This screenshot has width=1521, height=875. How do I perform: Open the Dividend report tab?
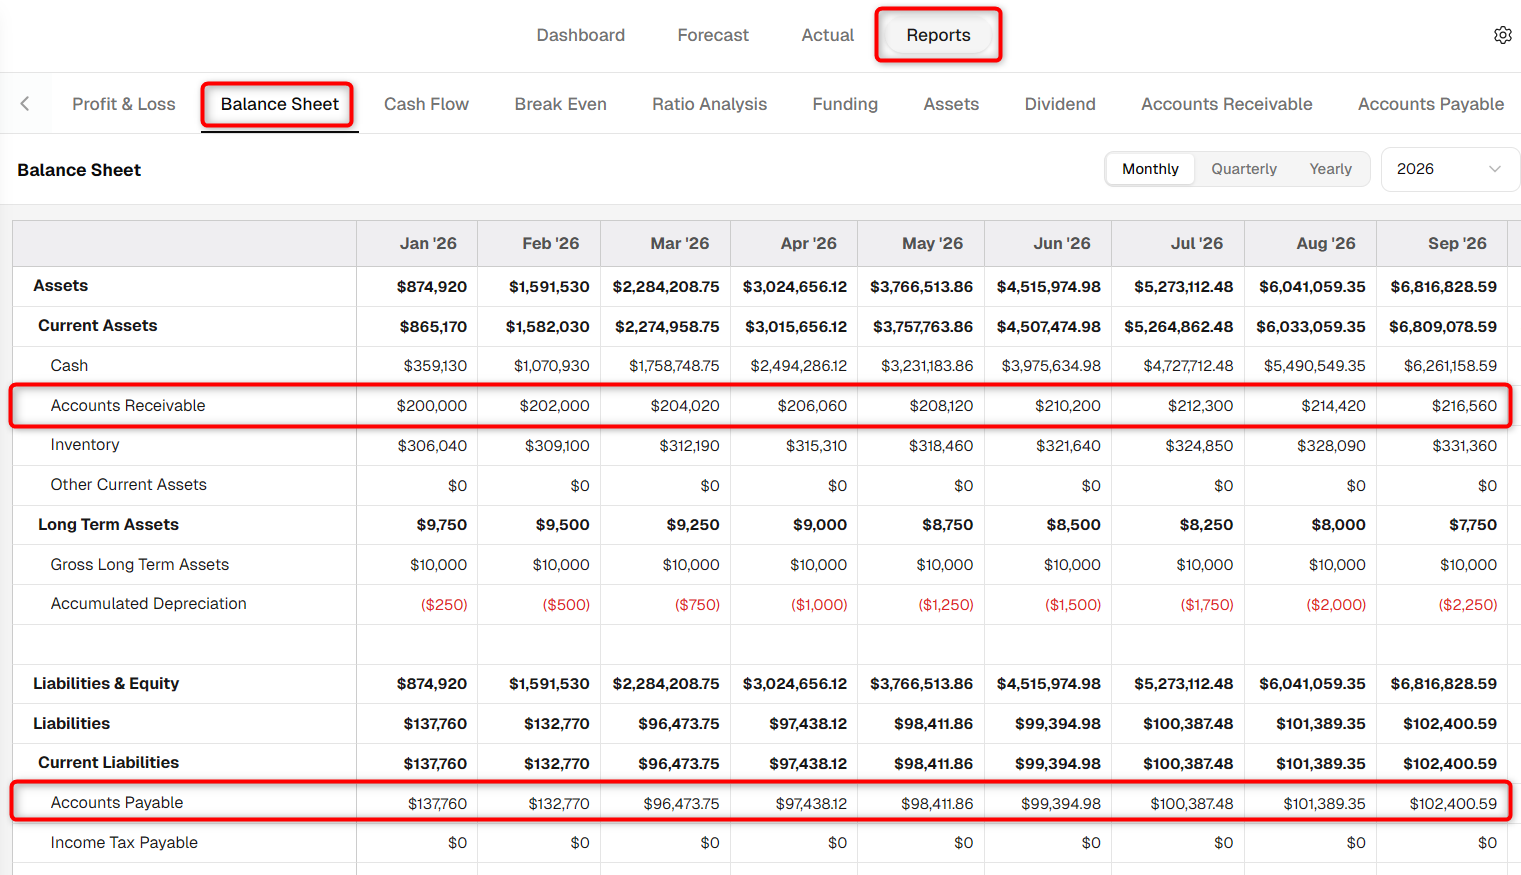coord(1060,104)
